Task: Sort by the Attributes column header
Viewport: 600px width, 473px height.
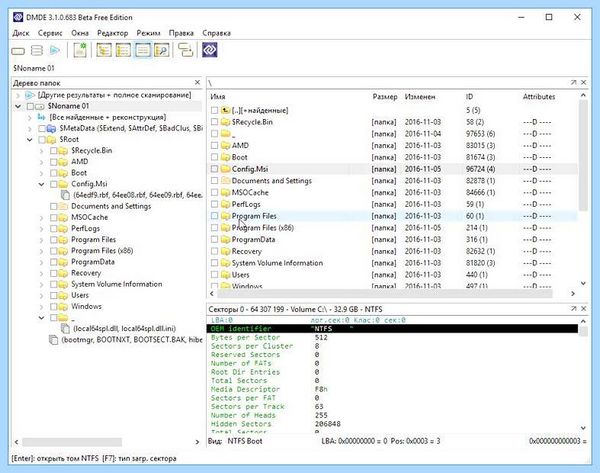Action: click(x=539, y=97)
